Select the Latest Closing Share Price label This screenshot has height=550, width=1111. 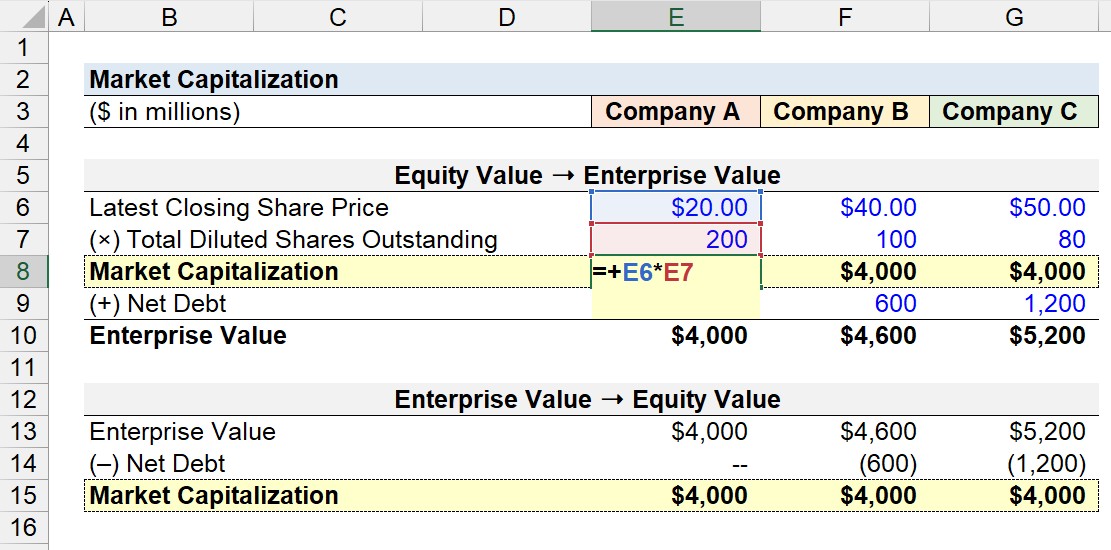pyautogui.click(x=239, y=208)
